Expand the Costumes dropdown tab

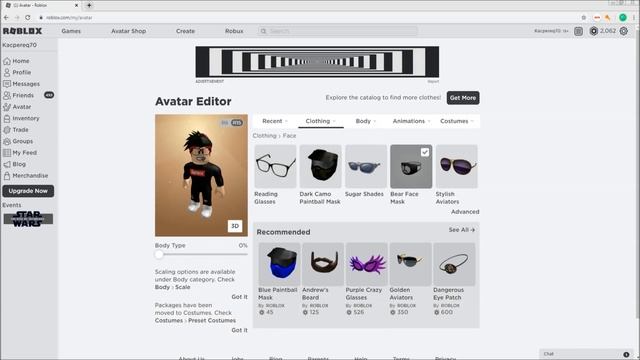457,121
